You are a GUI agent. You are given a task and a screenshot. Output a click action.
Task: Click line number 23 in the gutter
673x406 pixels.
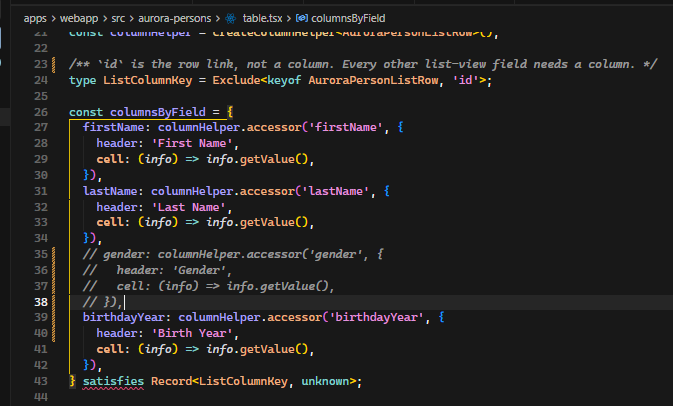click(41, 64)
